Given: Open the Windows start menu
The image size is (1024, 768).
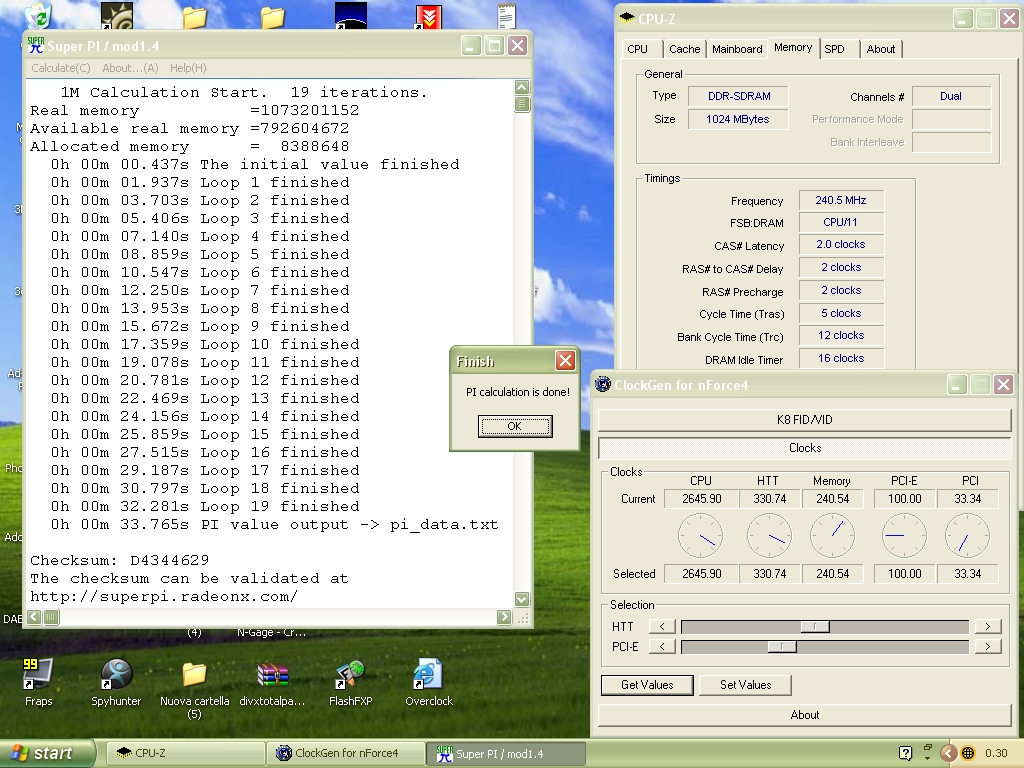Looking at the screenshot, I should click(x=46, y=753).
